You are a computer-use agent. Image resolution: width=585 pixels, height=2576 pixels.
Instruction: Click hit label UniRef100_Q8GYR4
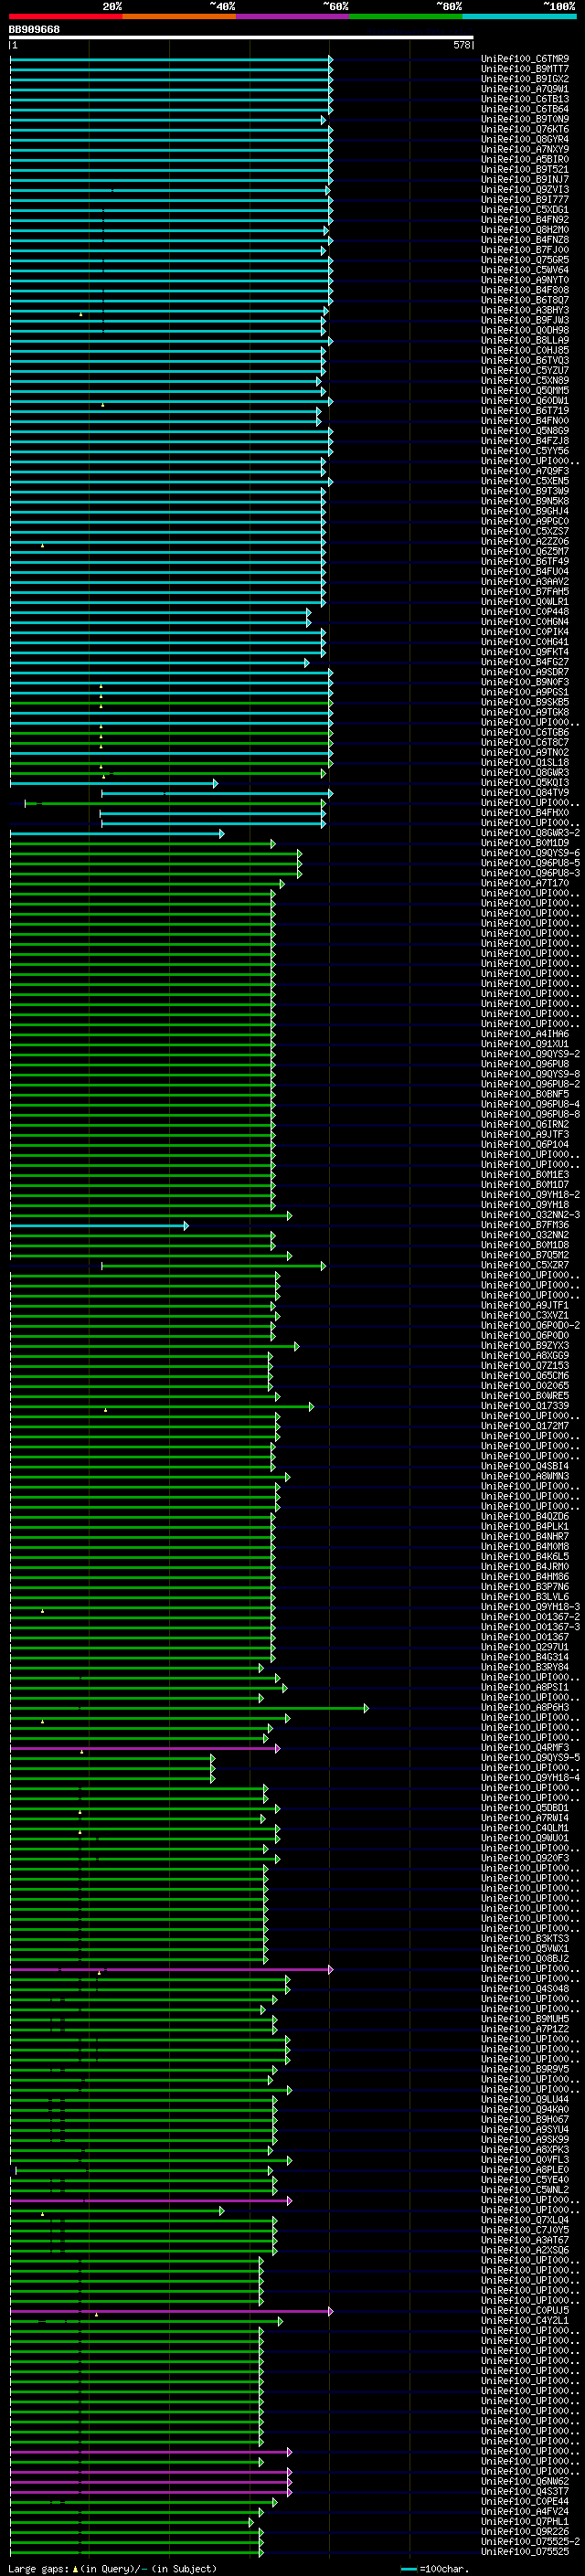(525, 139)
